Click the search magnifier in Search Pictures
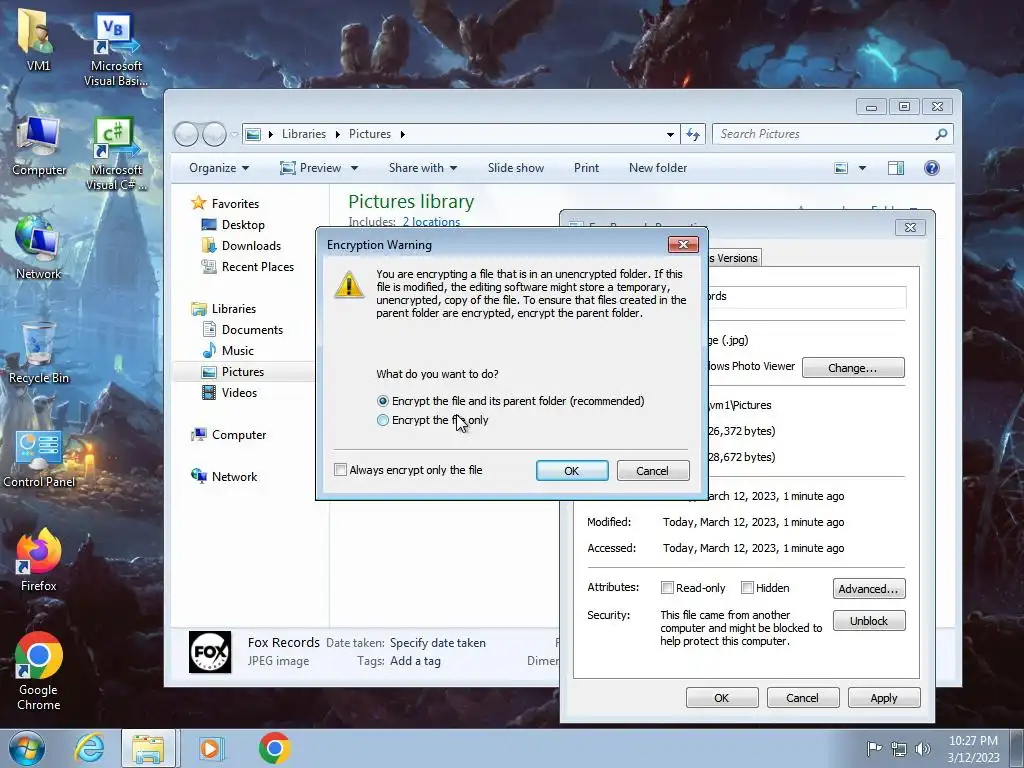The height and width of the screenshot is (768, 1024). (941, 134)
